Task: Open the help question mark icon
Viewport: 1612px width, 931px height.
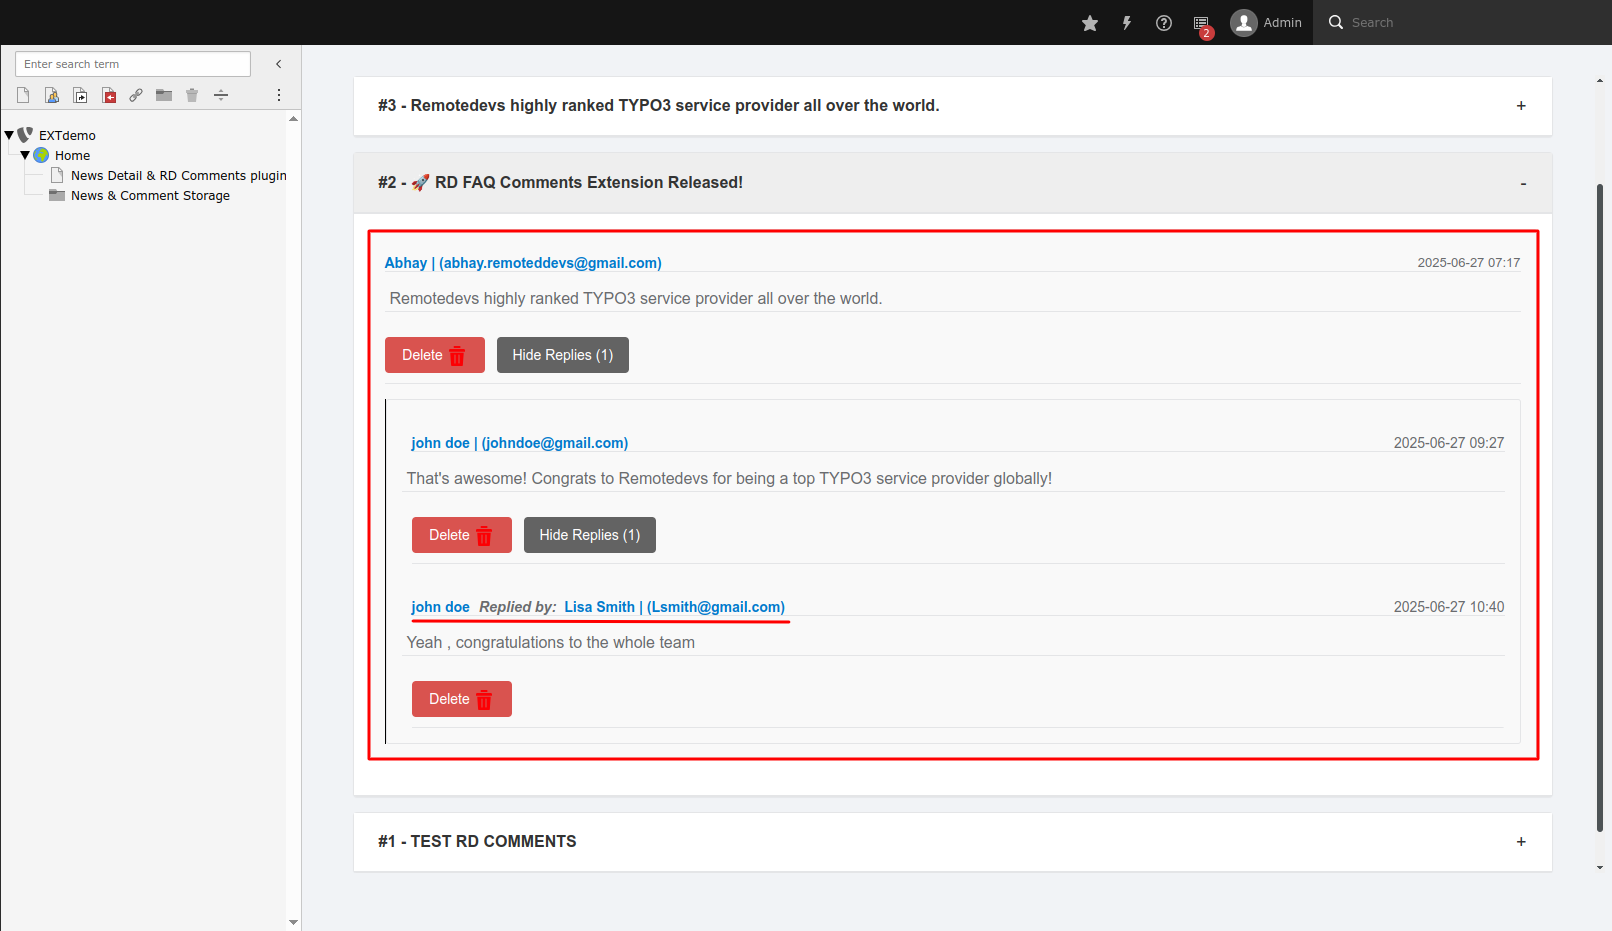Action: pyautogui.click(x=1163, y=22)
